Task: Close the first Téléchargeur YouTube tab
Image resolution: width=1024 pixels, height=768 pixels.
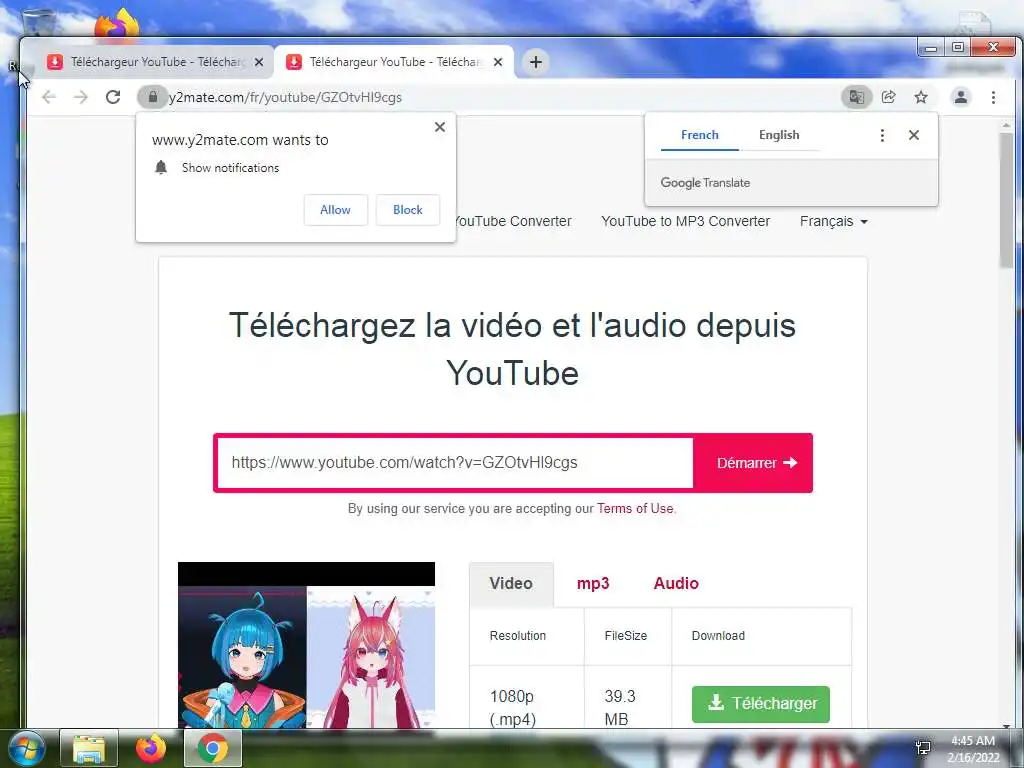Action: click(259, 62)
